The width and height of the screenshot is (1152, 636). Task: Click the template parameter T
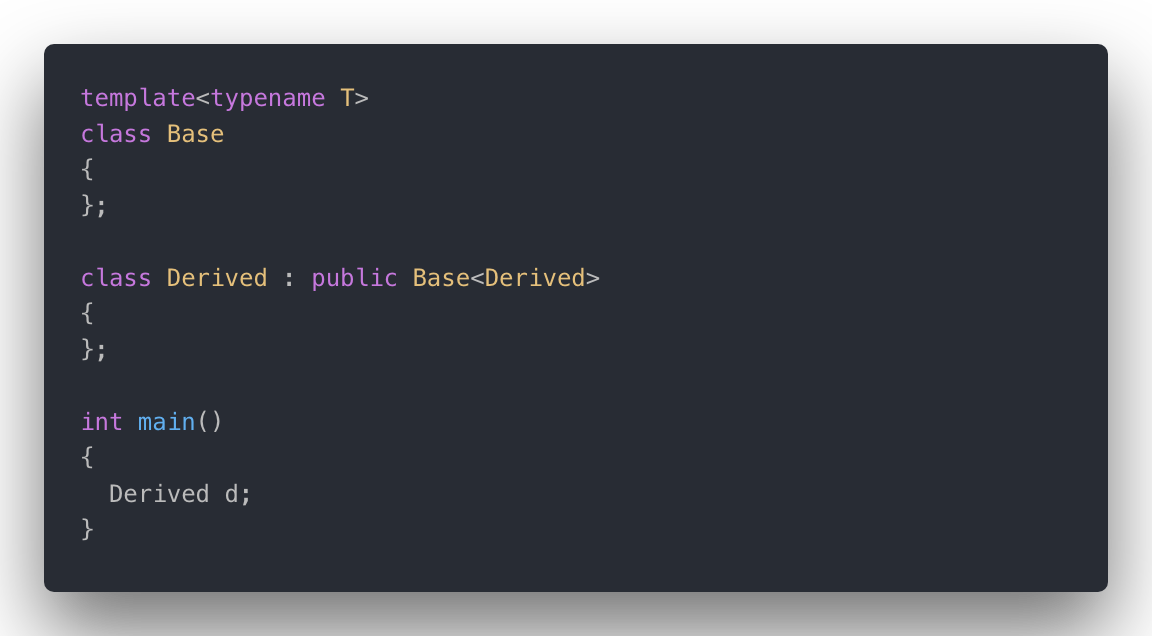coord(347,98)
